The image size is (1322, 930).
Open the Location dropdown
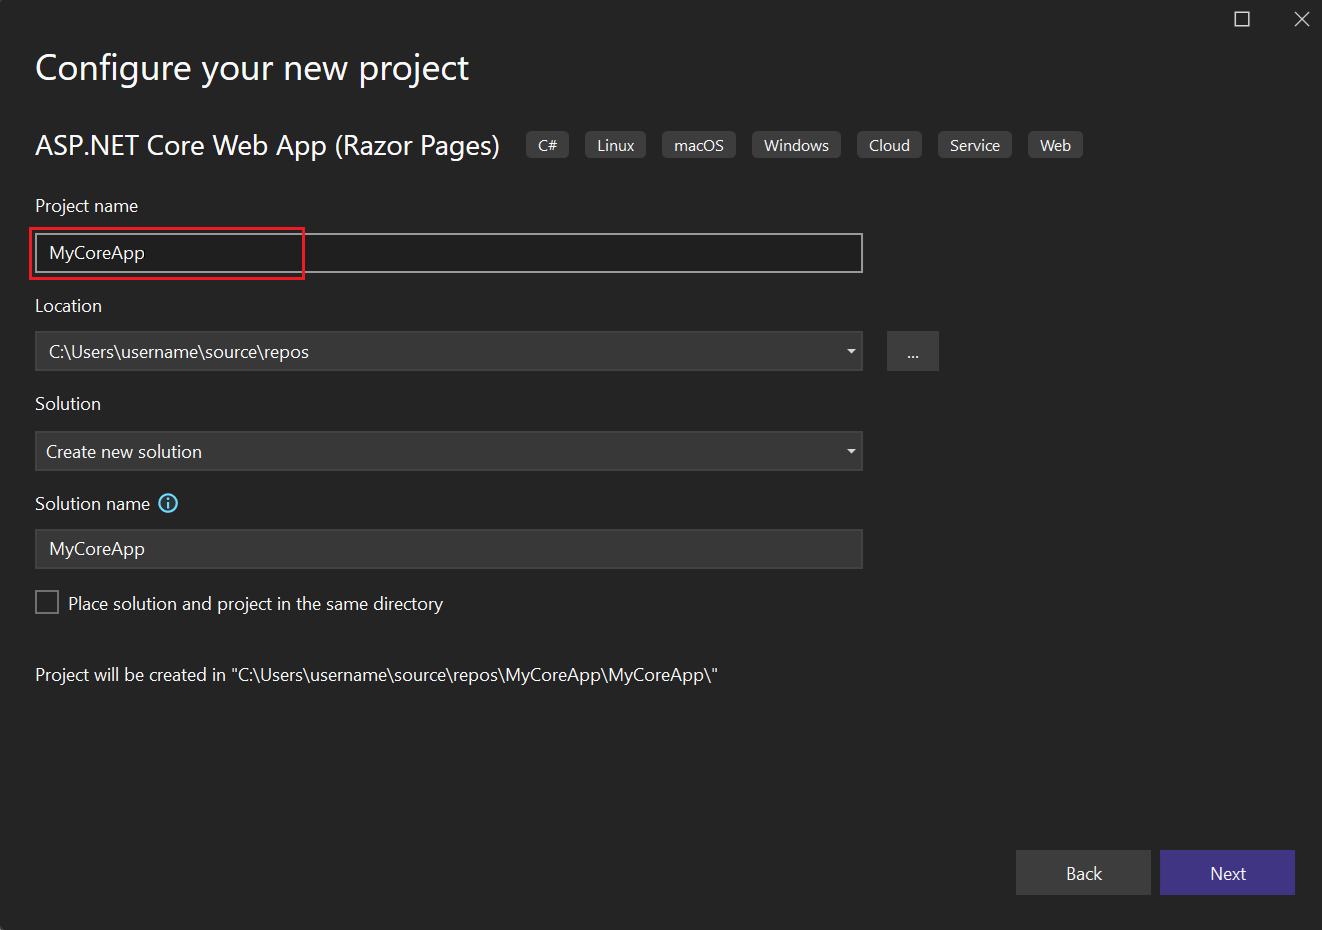coord(850,351)
